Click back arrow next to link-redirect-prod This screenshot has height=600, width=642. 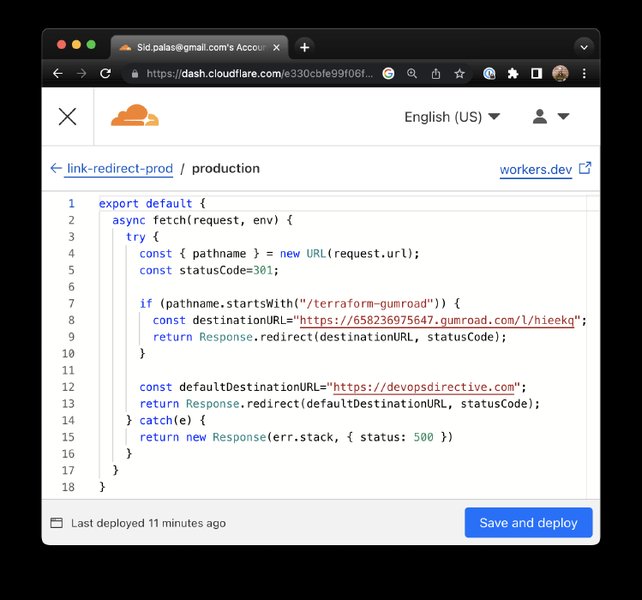(56, 168)
